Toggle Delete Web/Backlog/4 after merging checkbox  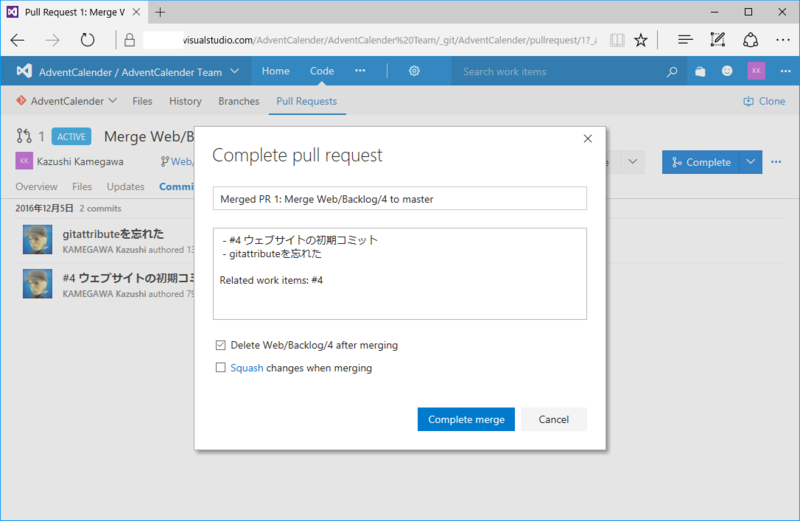click(220, 345)
